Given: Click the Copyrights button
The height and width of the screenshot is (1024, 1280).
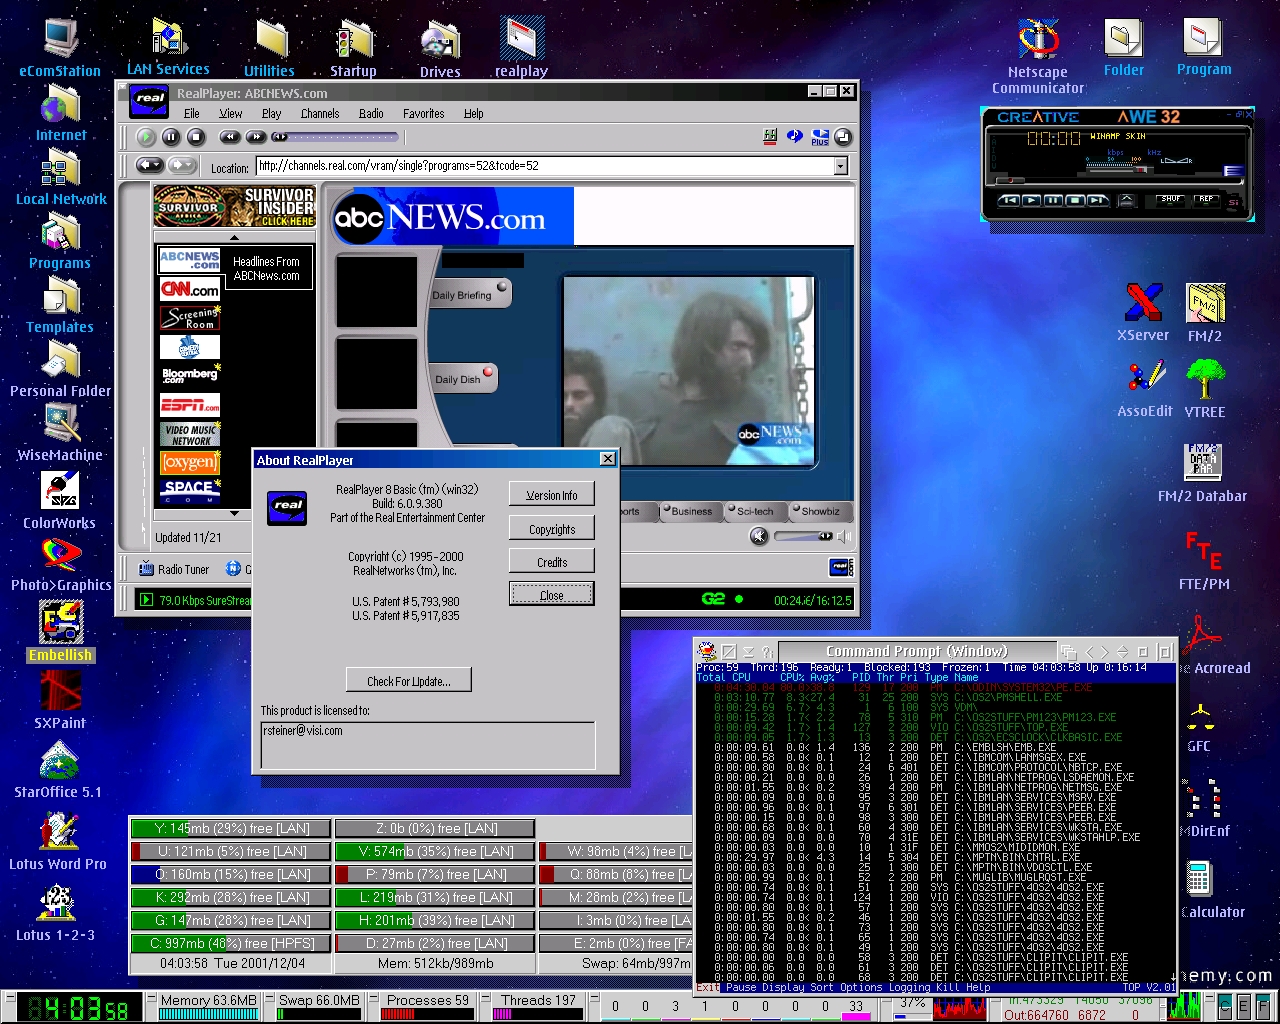Looking at the screenshot, I should pyautogui.click(x=552, y=528).
